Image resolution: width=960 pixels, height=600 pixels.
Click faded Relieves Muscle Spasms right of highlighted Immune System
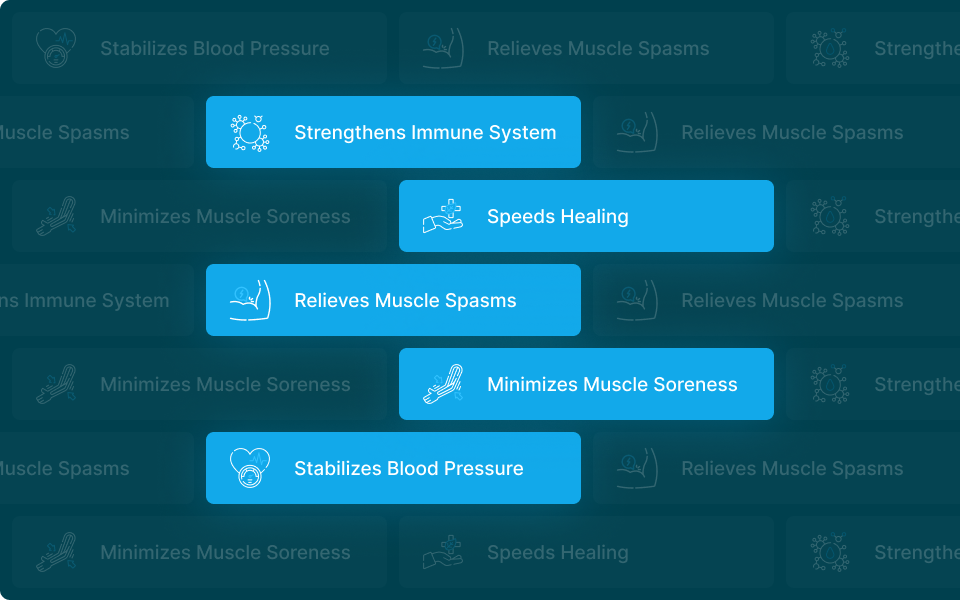tap(791, 132)
